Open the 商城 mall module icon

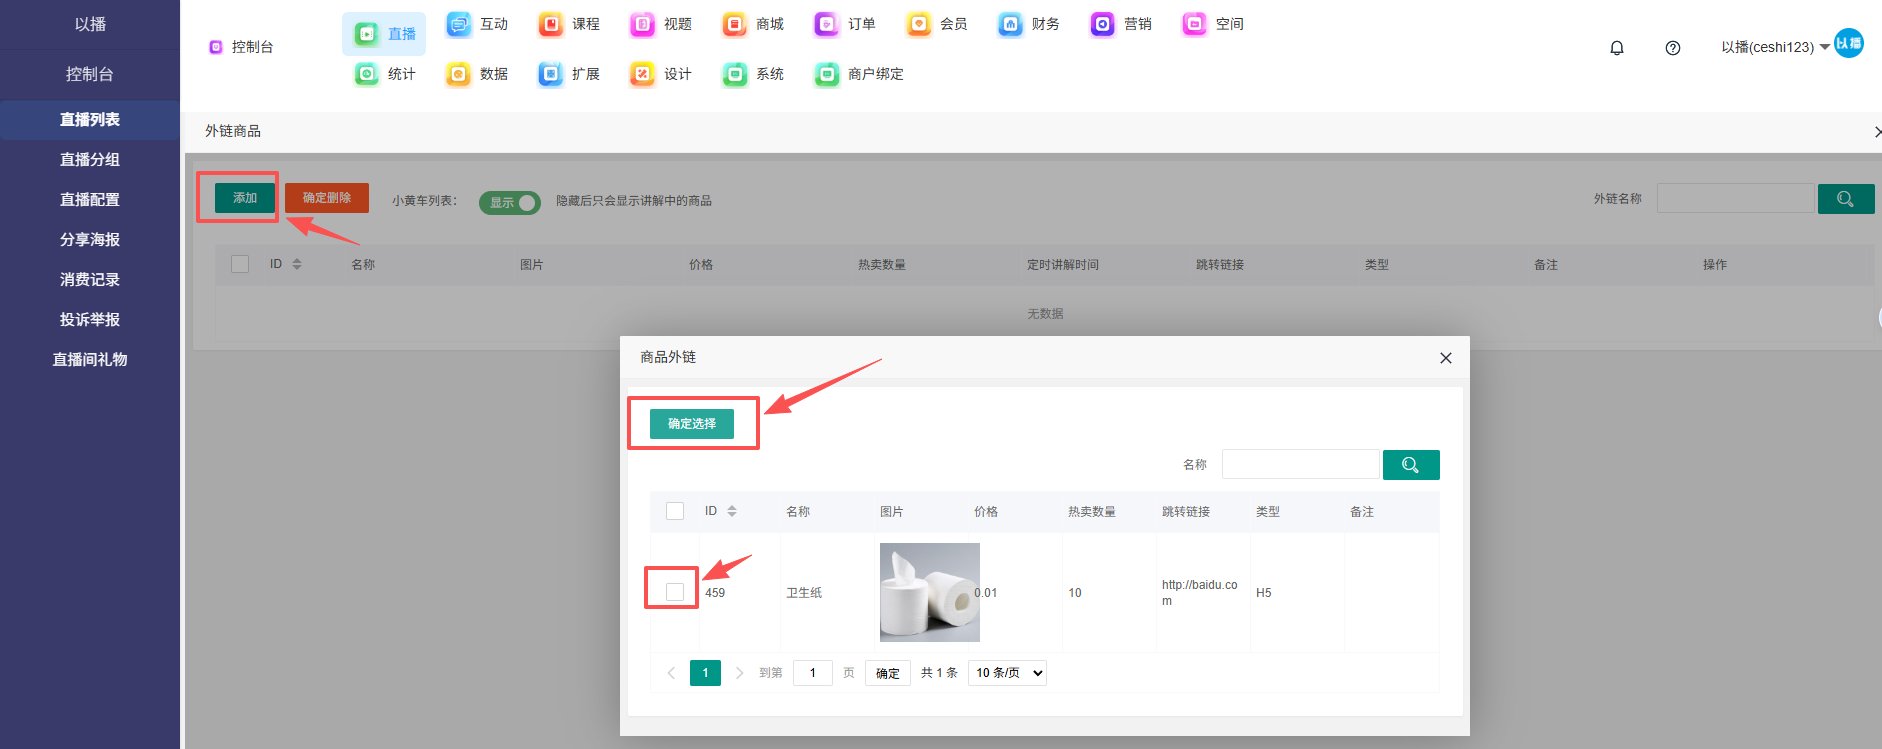pyautogui.click(x=735, y=24)
